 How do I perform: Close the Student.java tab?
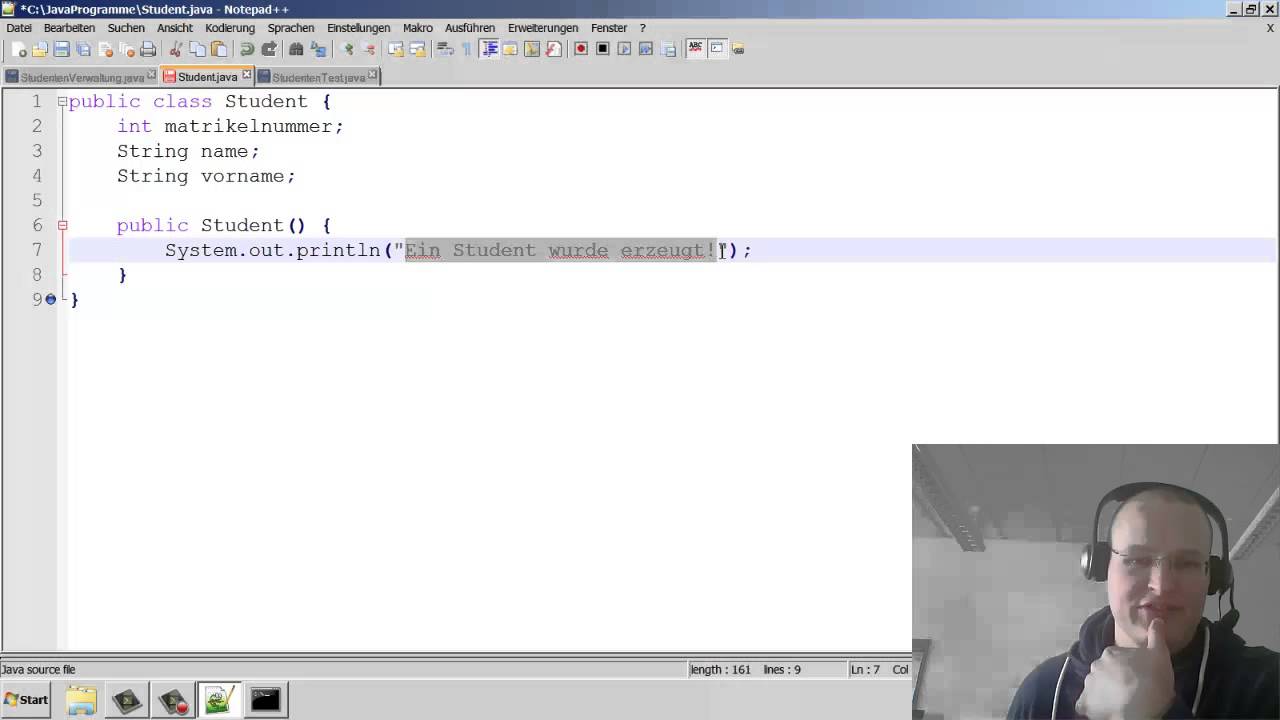(x=246, y=75)
